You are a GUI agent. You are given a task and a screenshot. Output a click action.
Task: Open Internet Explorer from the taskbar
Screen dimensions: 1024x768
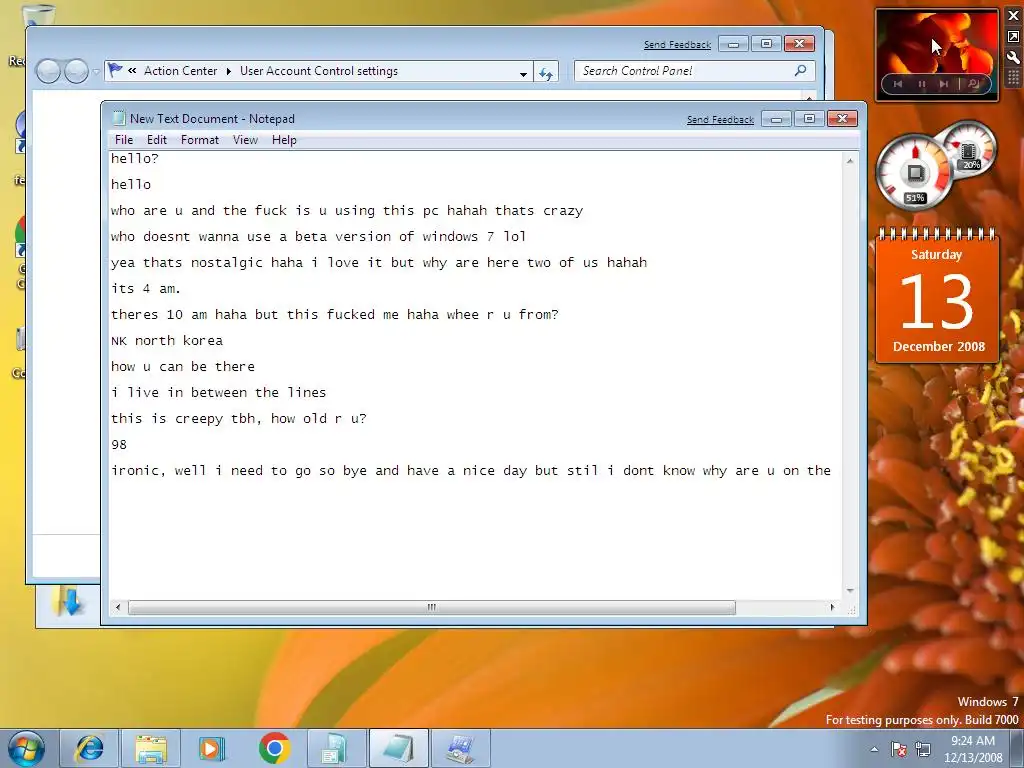click(89, 748)
